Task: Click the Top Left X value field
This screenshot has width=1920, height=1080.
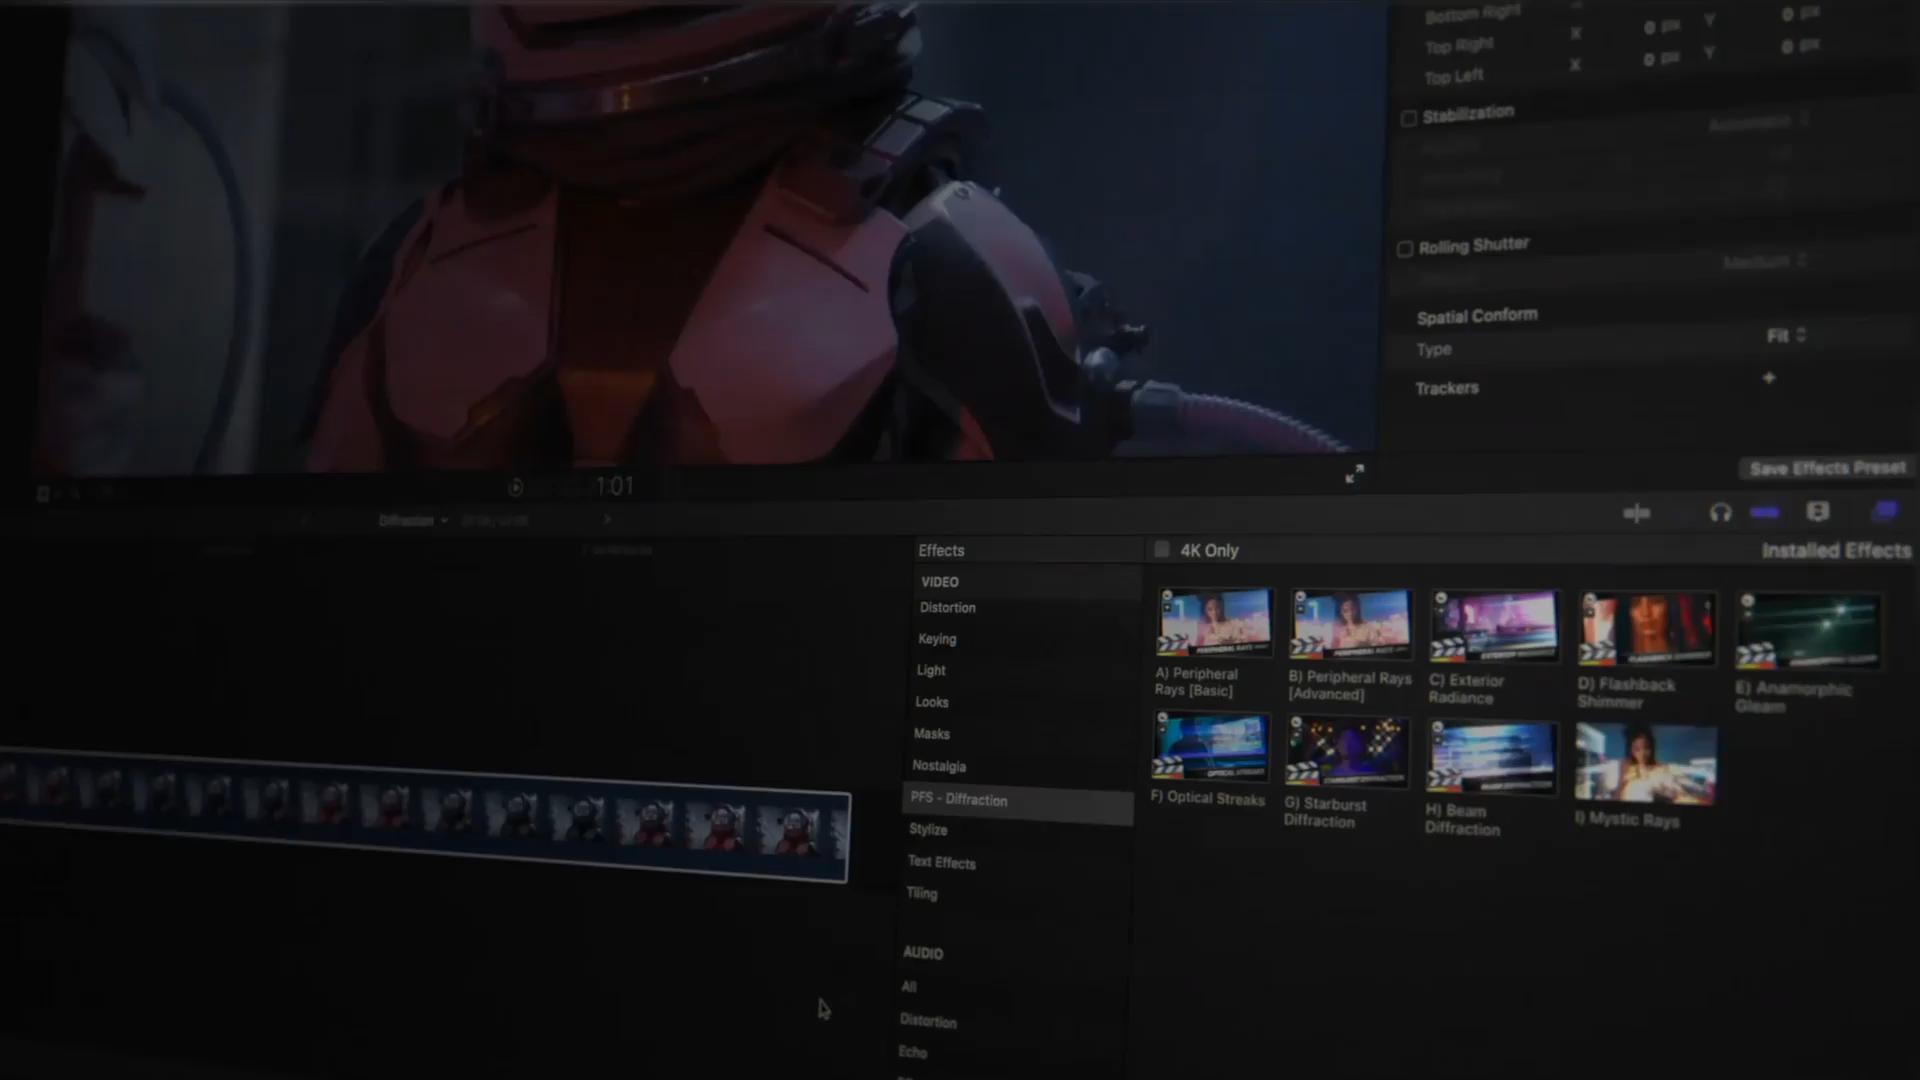Action: 1661,60
